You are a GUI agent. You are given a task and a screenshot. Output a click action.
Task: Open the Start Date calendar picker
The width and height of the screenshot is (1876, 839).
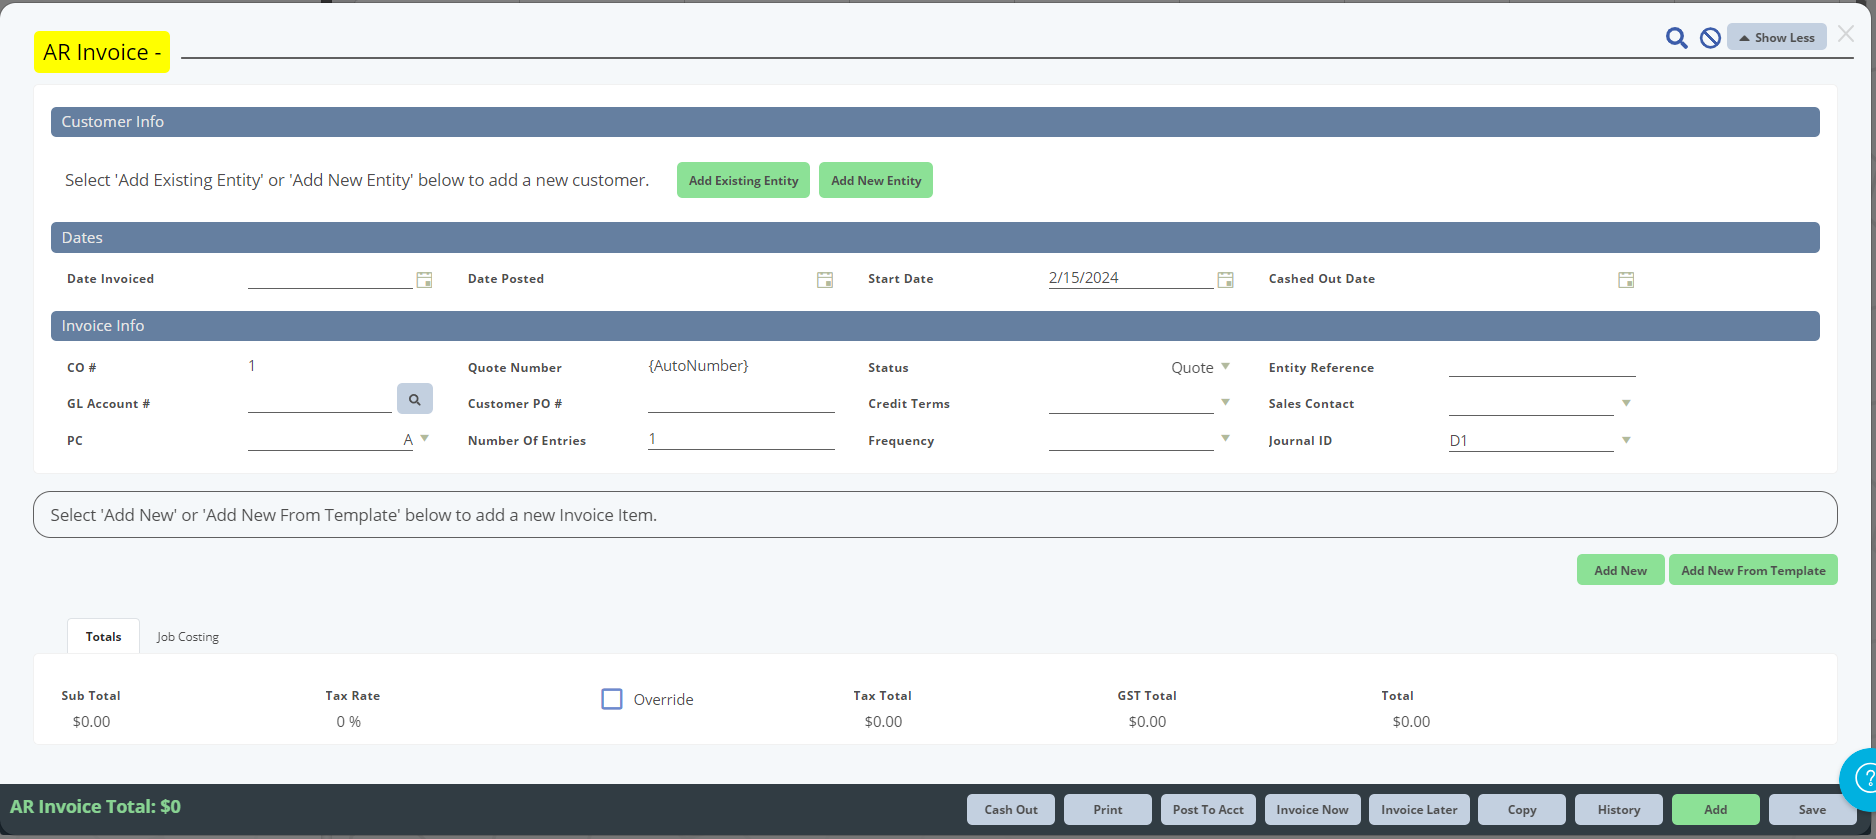1225,280
